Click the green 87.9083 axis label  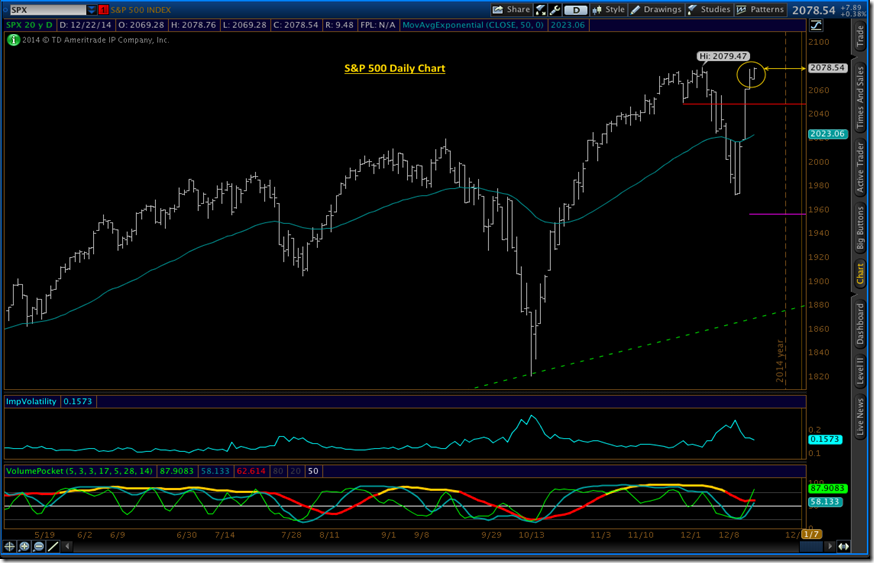(828, 488)
